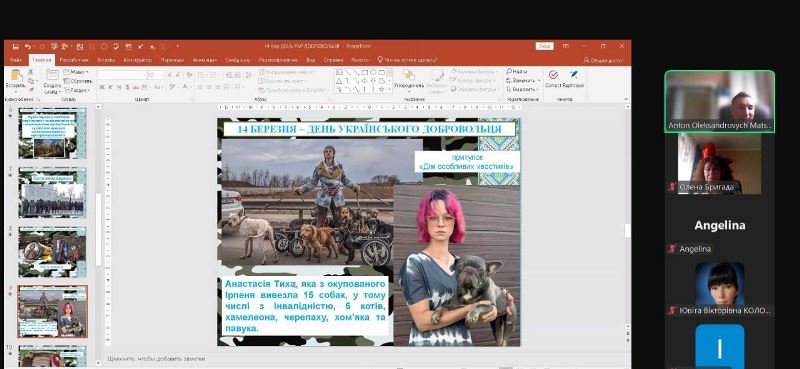The width and height of the screenshot is (800, 369).
Task: Click the Share (Общий доступ) button
Action: 603,60
